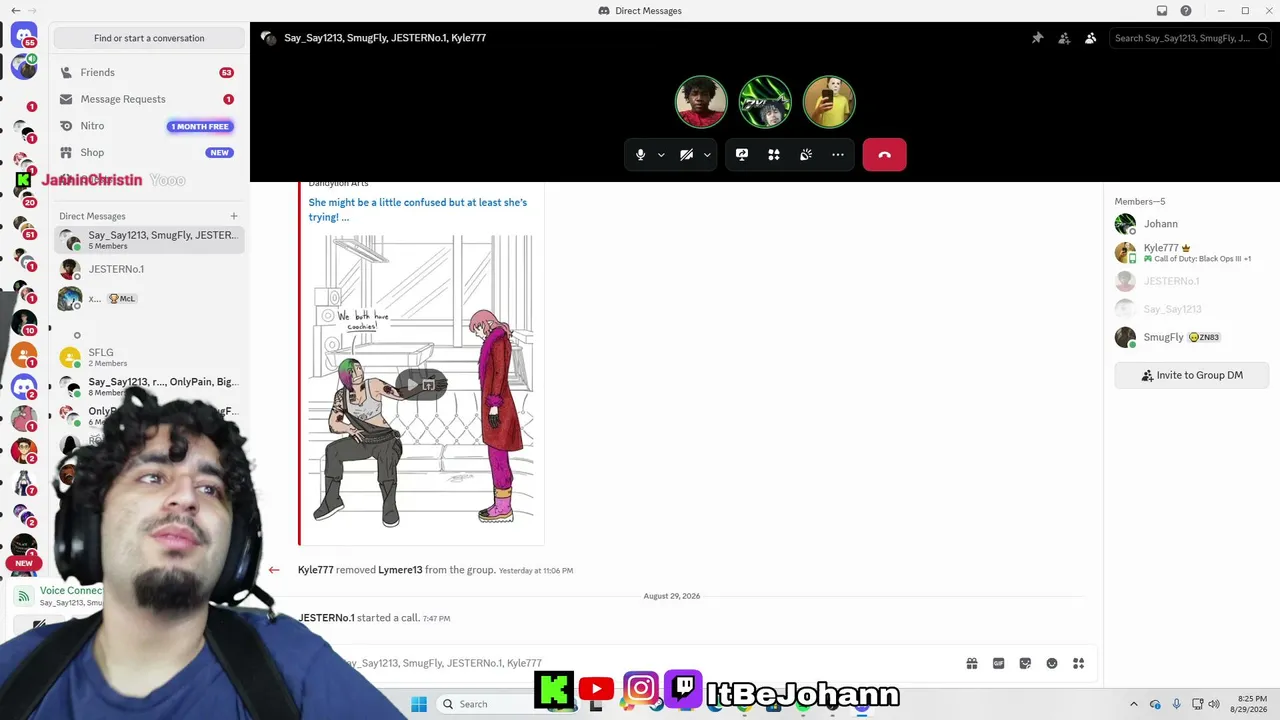Open more call options ellipsis

[x=838, y=155]
